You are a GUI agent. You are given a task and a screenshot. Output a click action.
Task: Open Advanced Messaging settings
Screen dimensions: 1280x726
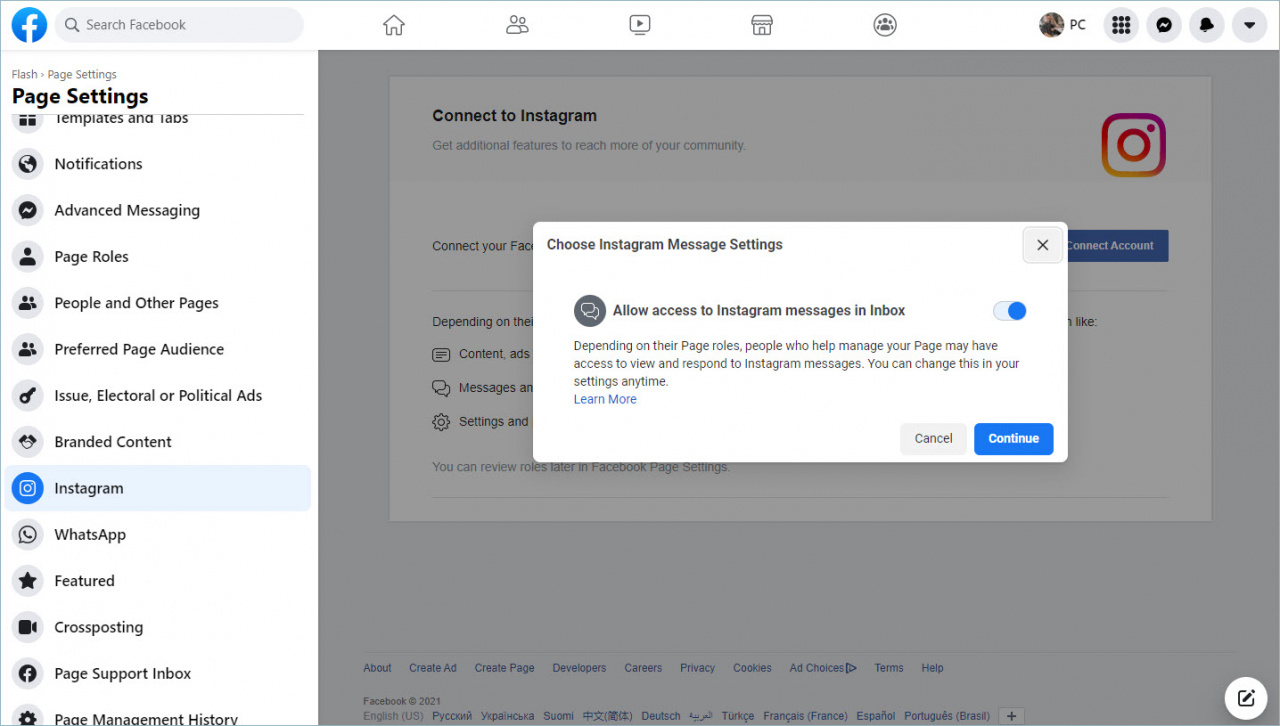158,210
